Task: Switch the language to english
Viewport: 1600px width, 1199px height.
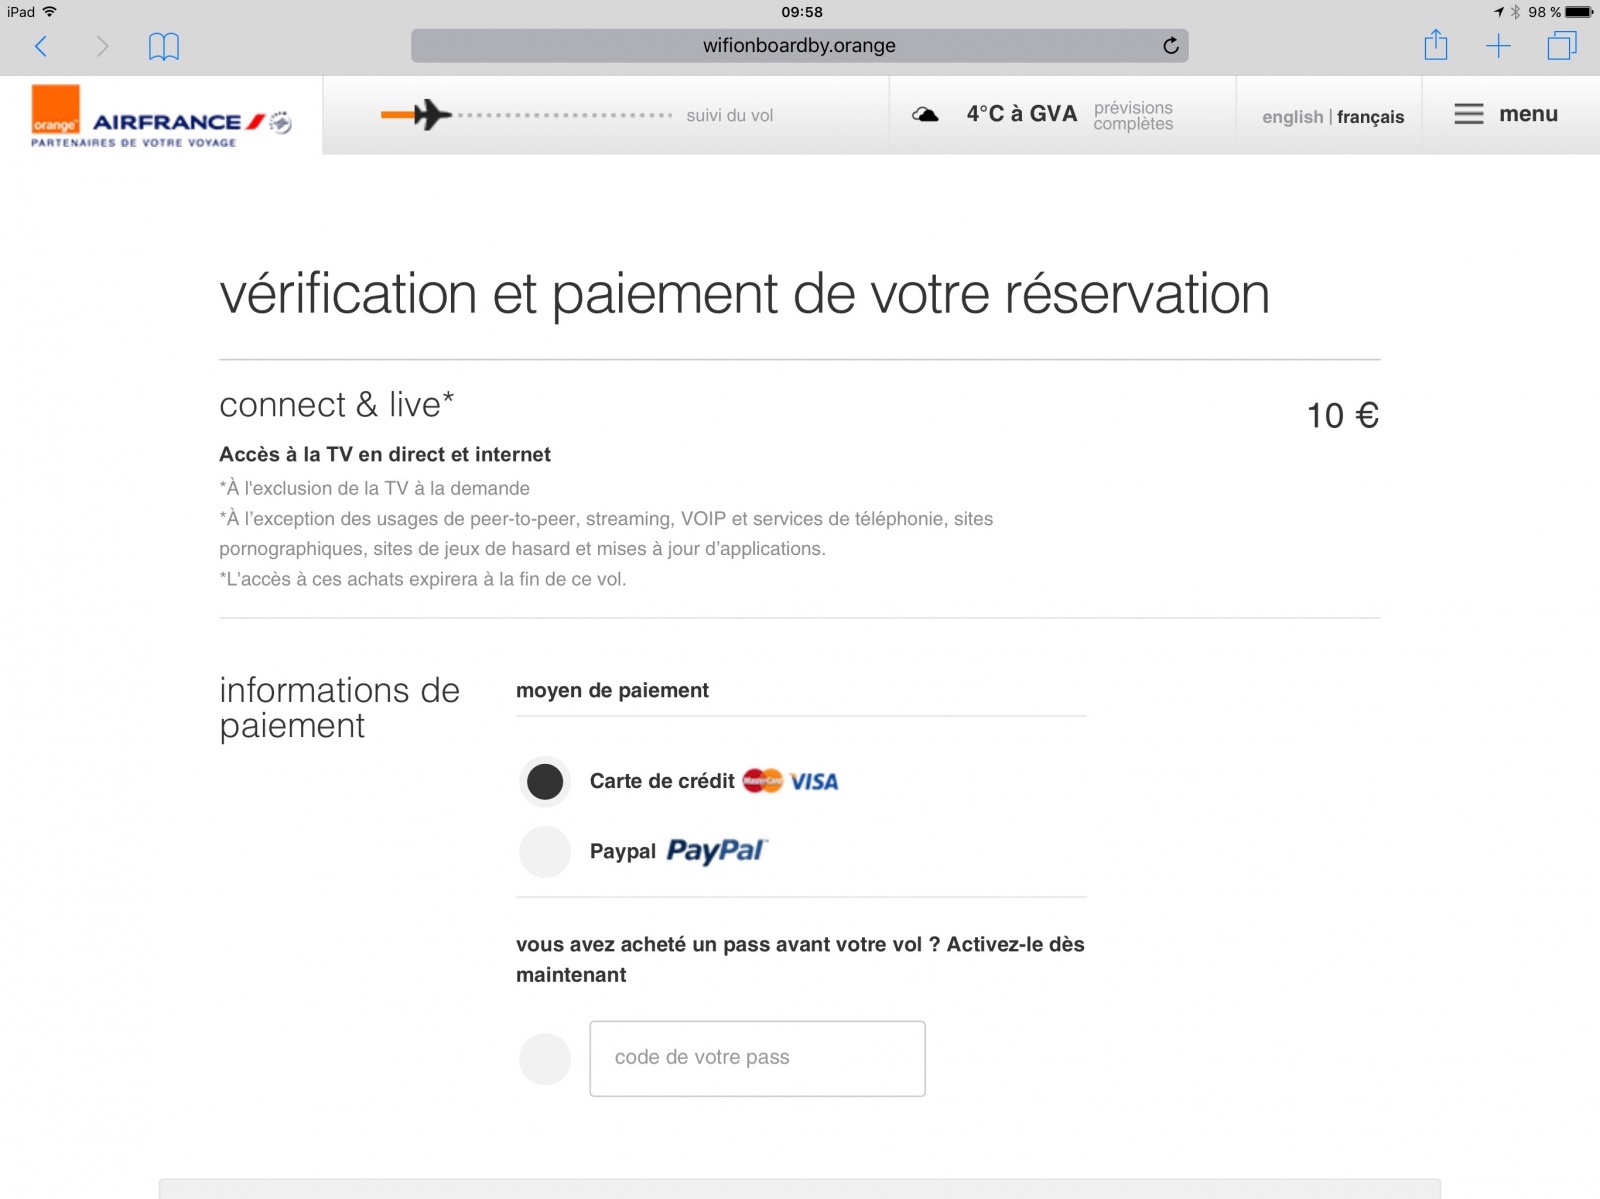Action: tap(1292, 117)
